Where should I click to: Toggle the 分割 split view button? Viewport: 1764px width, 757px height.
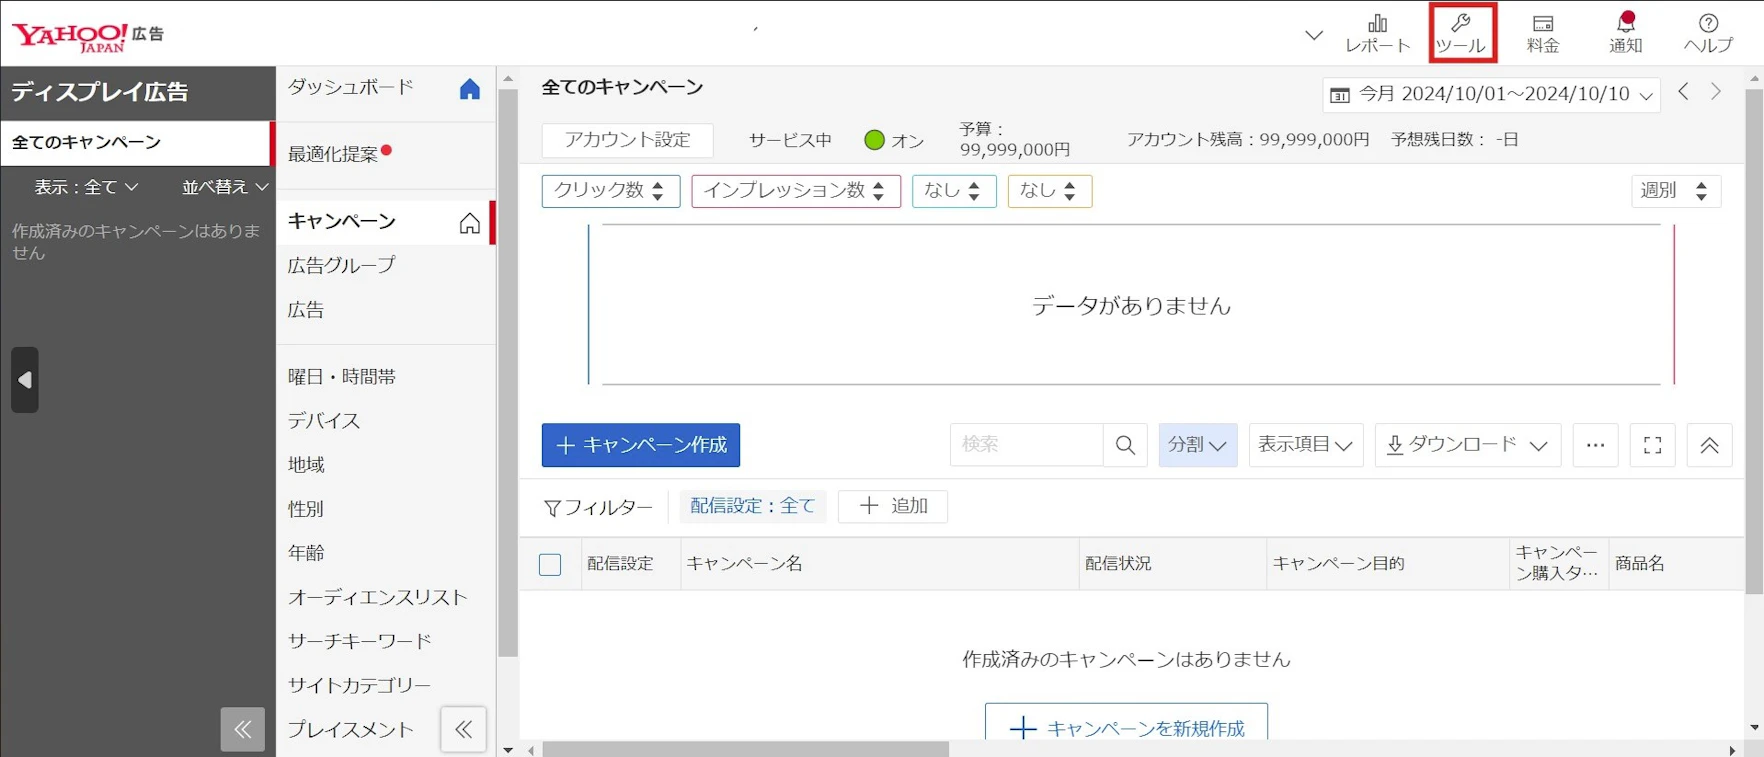[x=1198, y=445]
